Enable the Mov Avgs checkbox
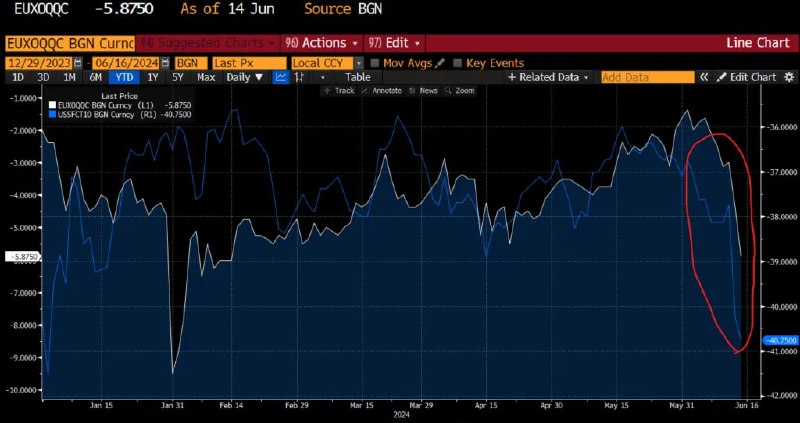 pyautogui.click(x=374, y=63)
